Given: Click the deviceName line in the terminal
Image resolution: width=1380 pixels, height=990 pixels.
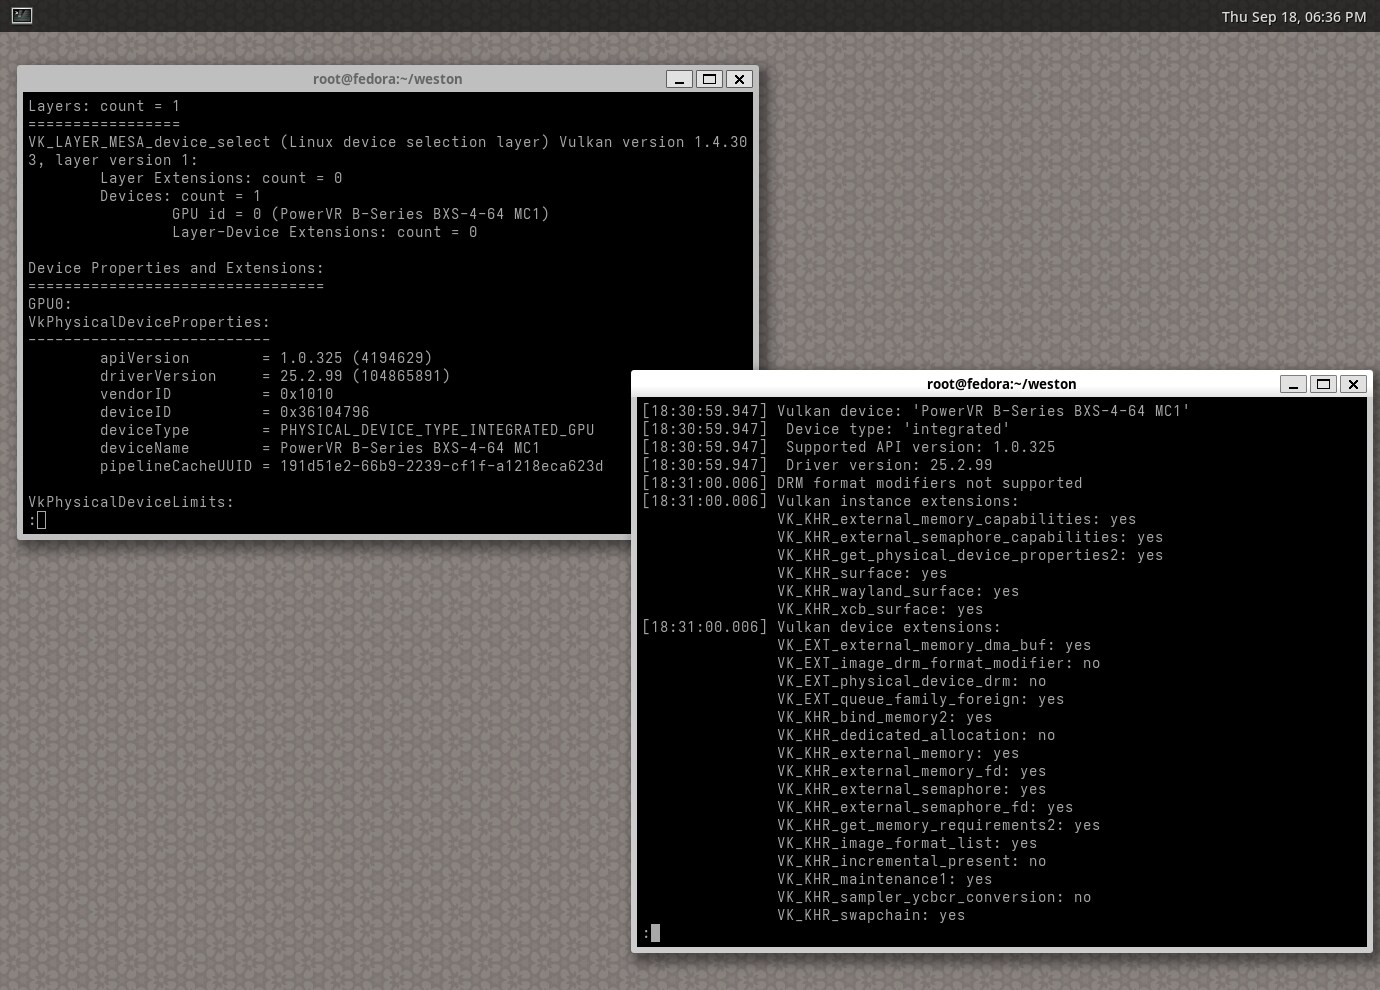Looking at the screenshot, I should click(x=320, y=448).
